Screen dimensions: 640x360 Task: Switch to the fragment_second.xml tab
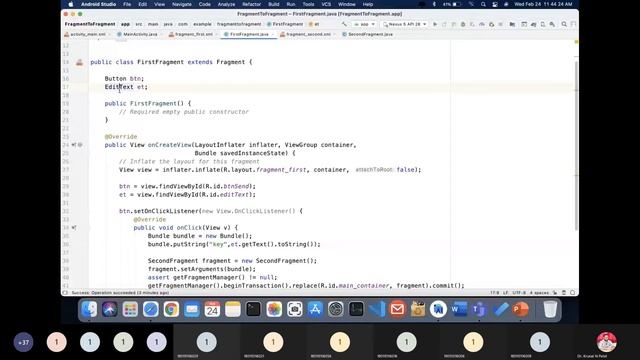pos(308,34)
